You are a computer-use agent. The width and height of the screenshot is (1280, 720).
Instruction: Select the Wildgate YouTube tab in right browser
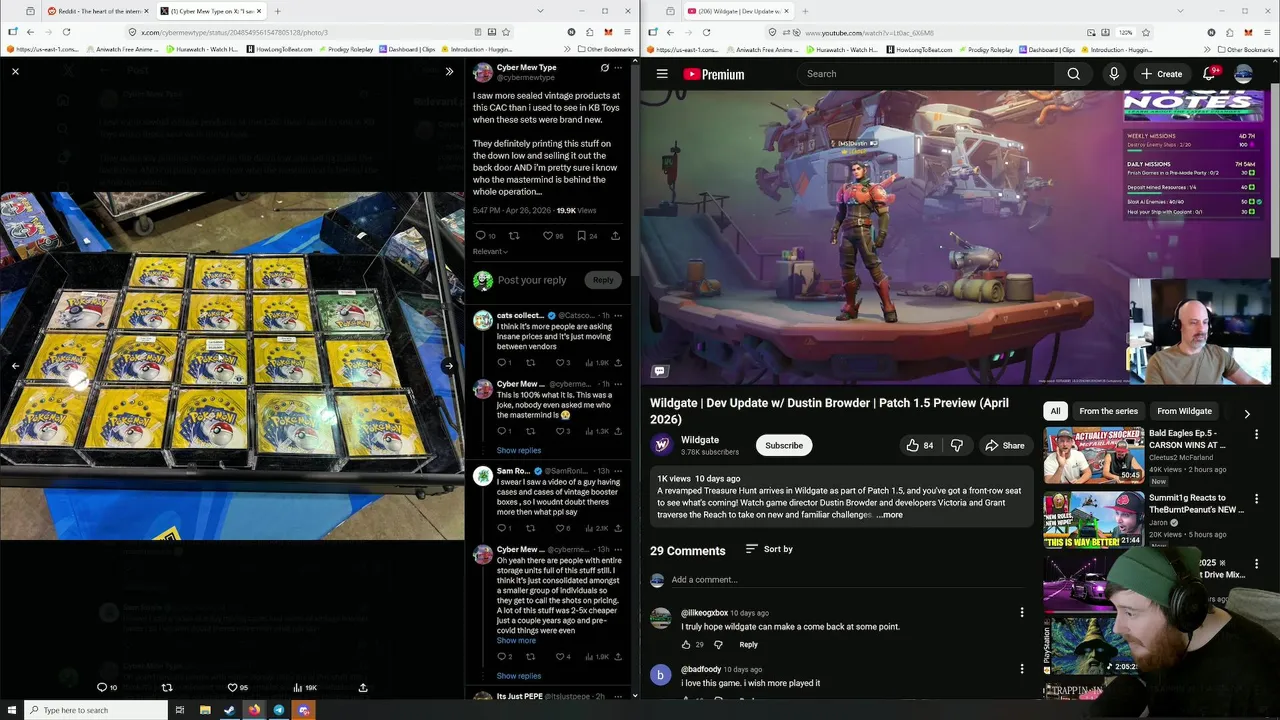(736, 11)
